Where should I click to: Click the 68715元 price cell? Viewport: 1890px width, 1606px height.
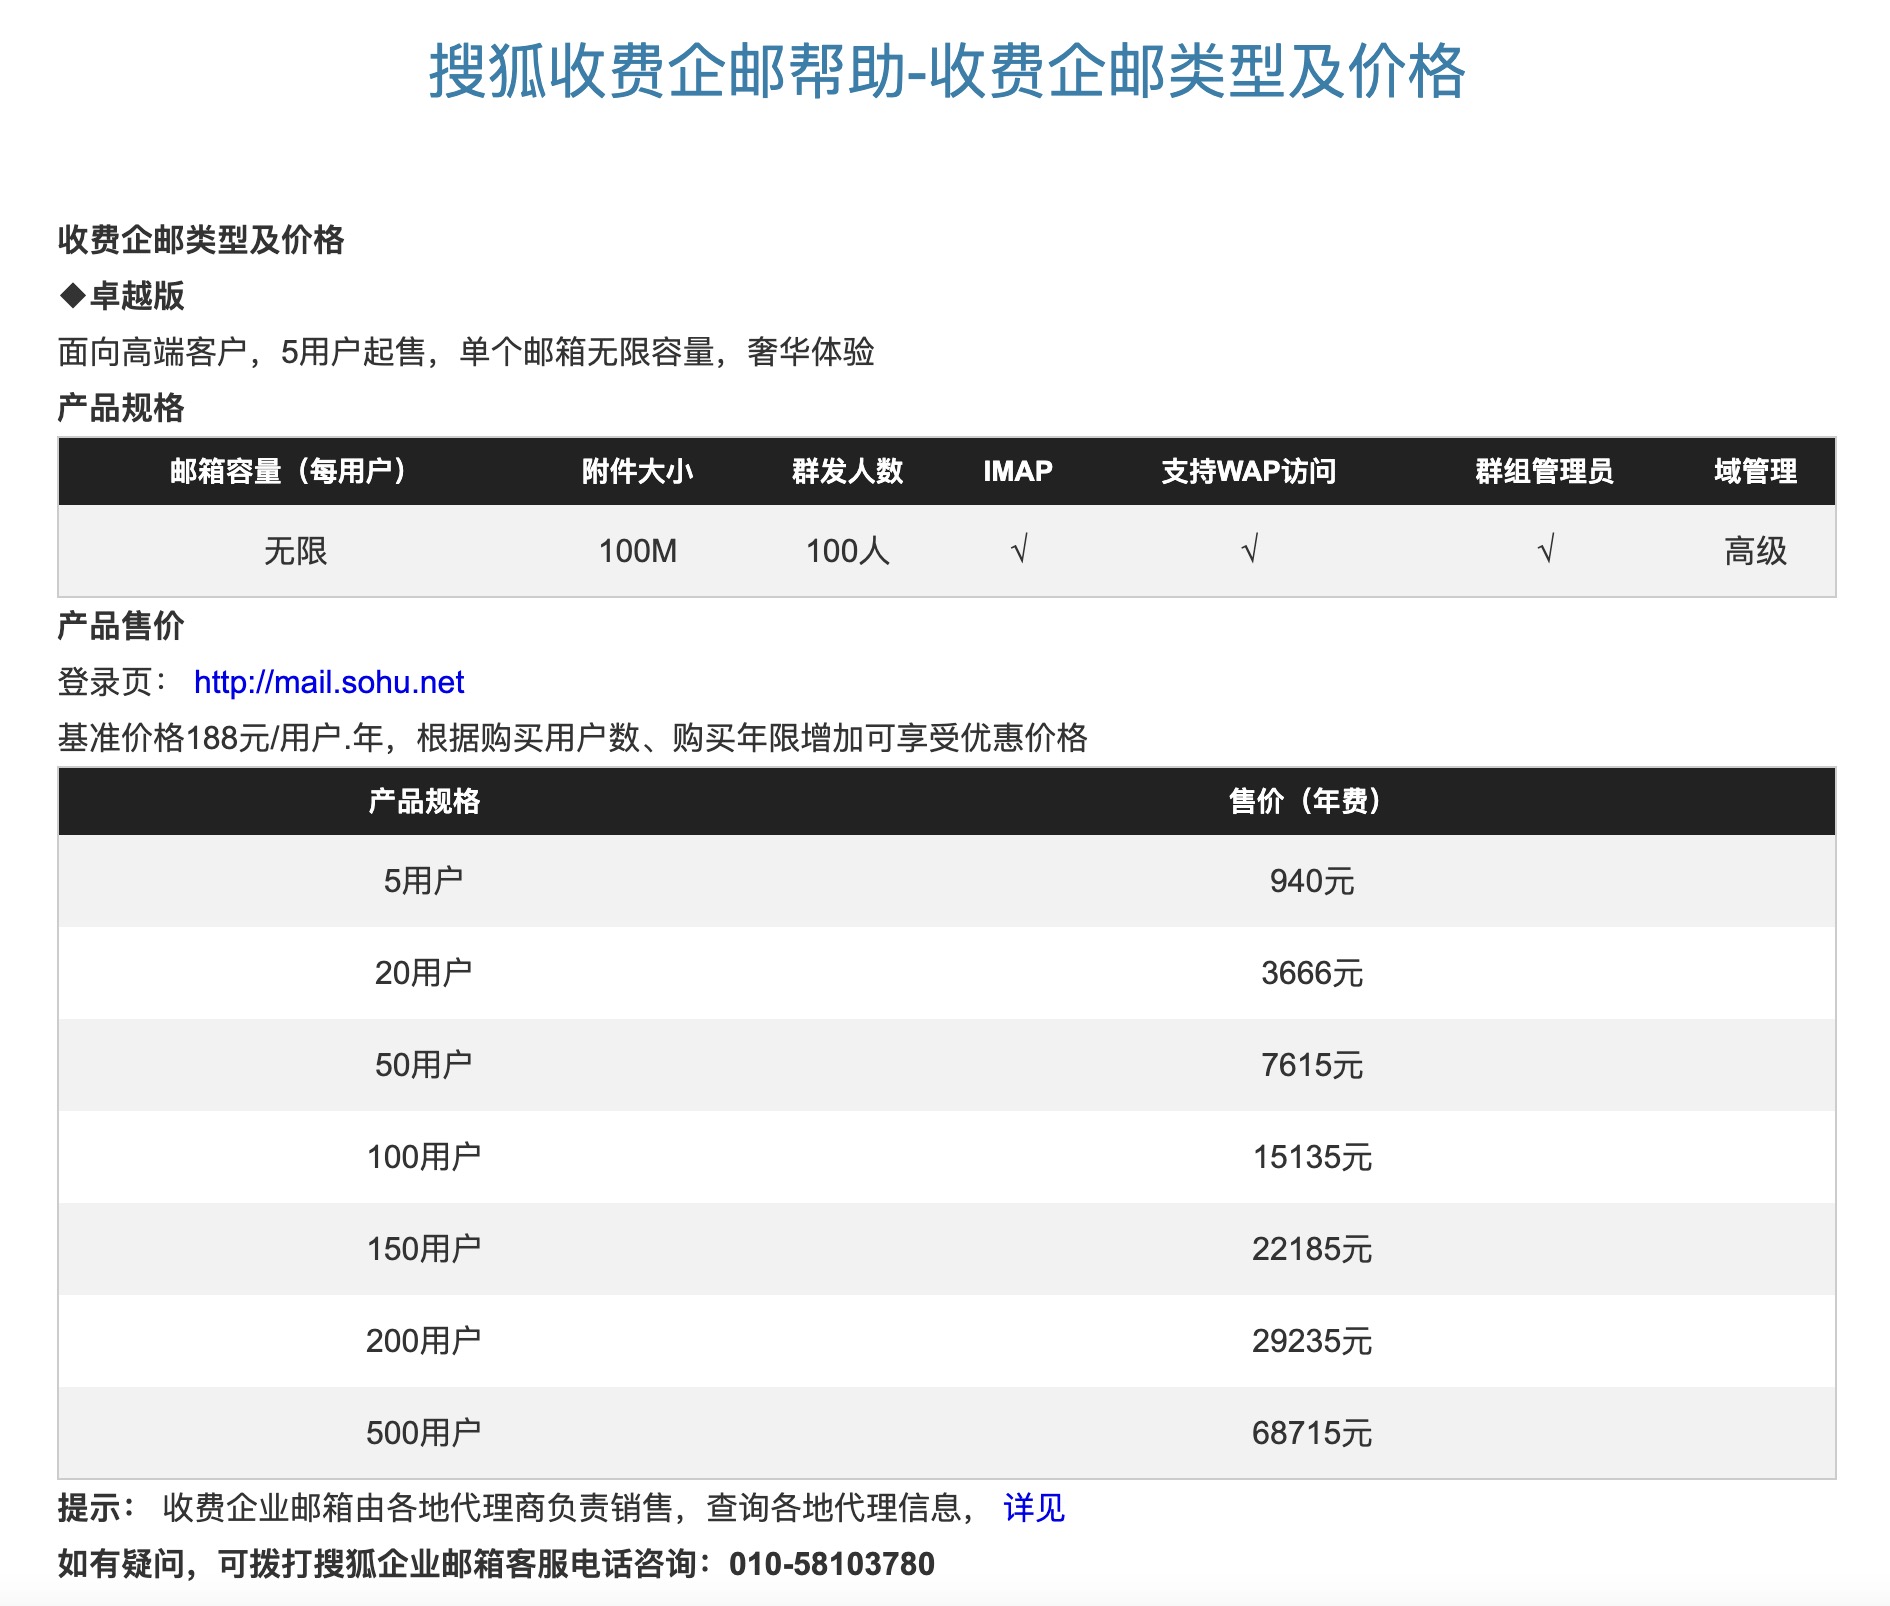tap(1312, 1433)
